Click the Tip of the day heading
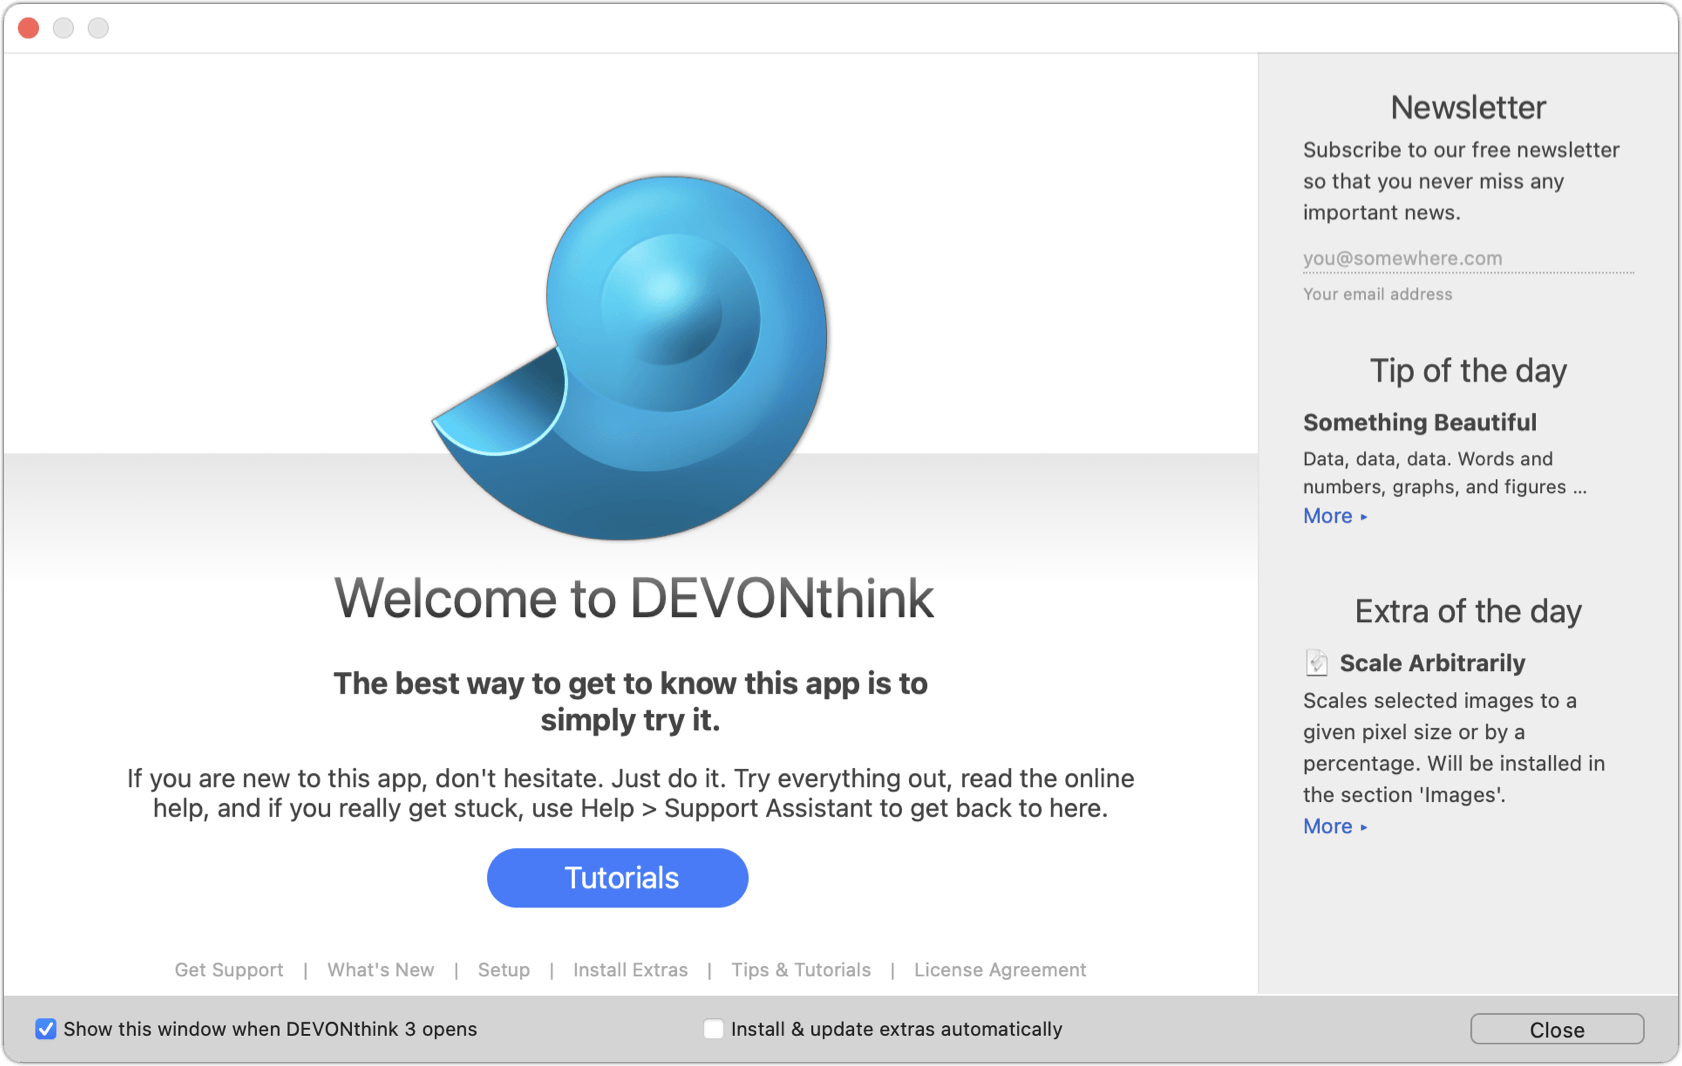Screen dimensions: 1682x1066 tap(1468, 371)
